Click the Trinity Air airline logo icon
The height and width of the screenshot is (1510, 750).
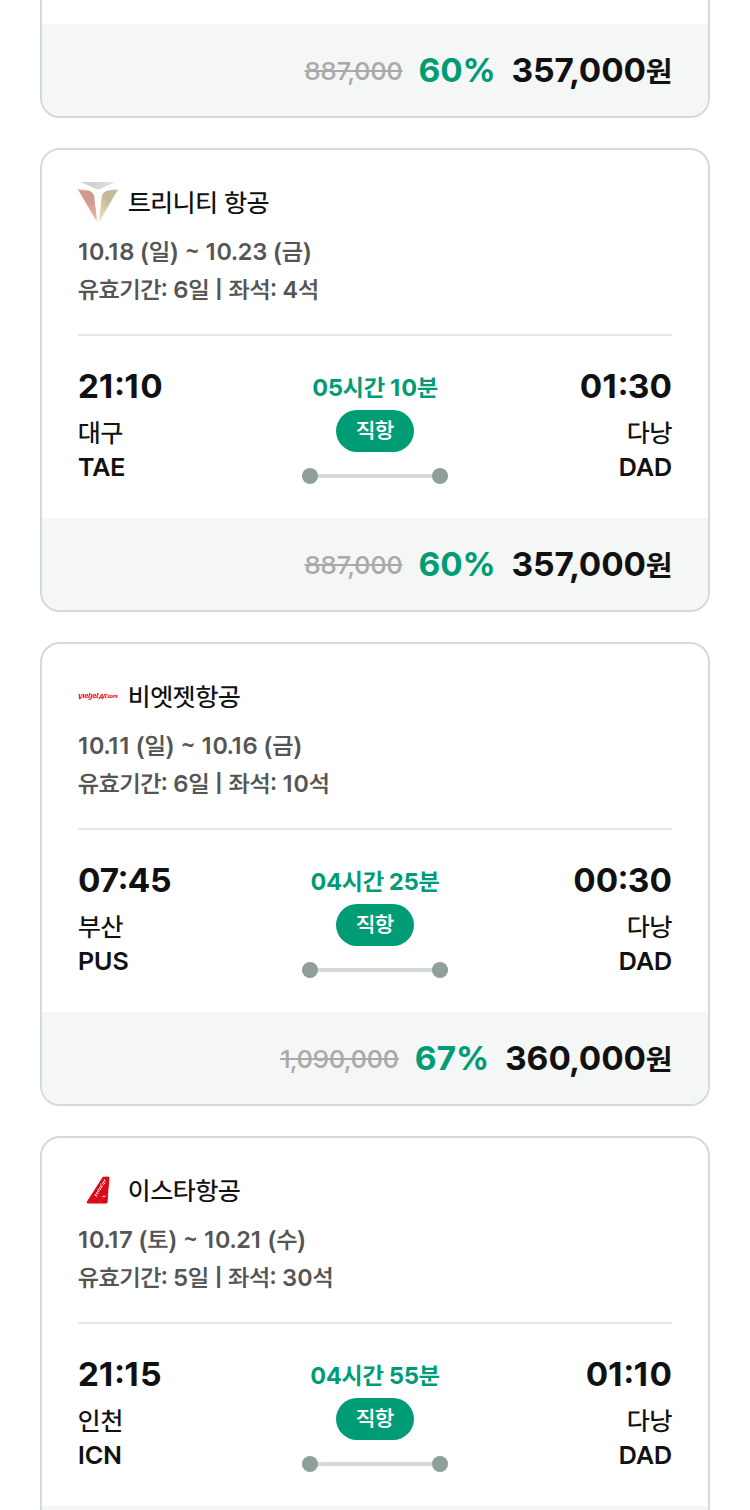click(98, 202)
